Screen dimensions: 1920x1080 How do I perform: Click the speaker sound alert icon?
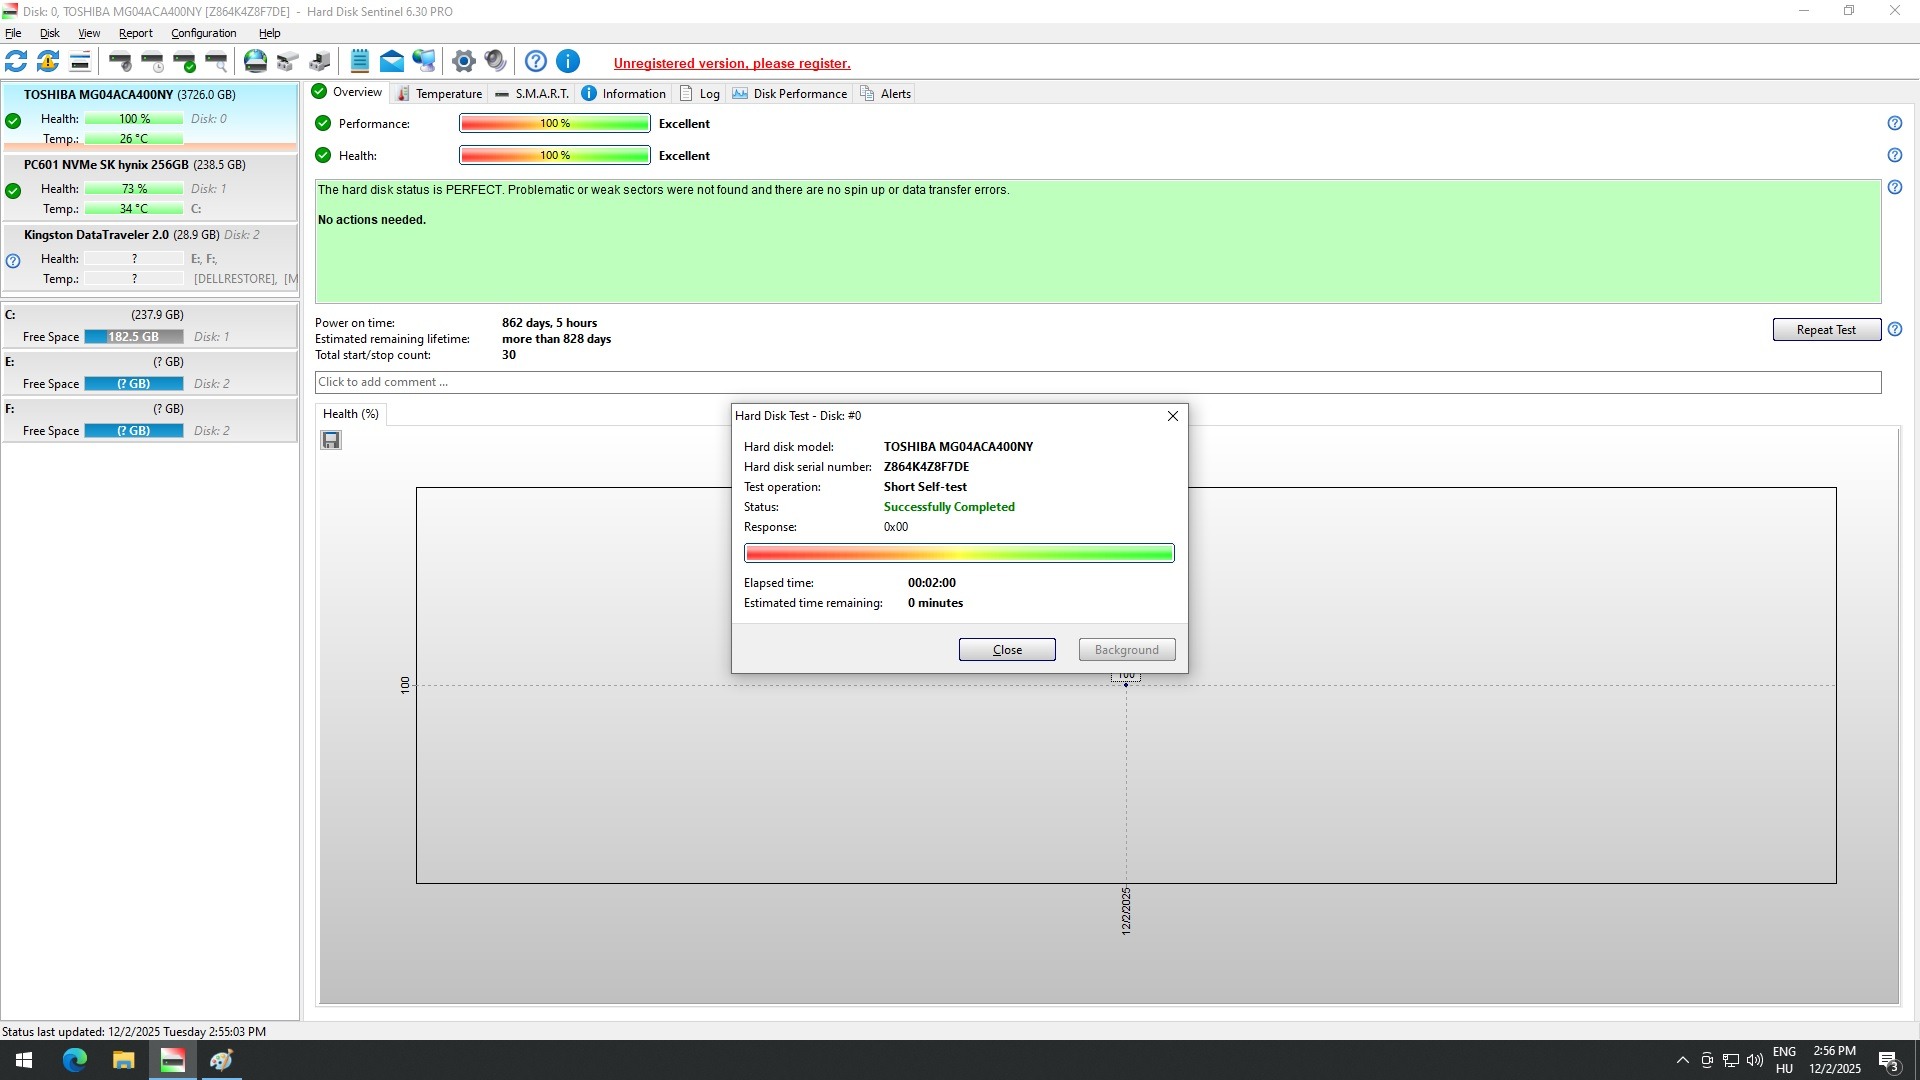click(x=495, y=62)
